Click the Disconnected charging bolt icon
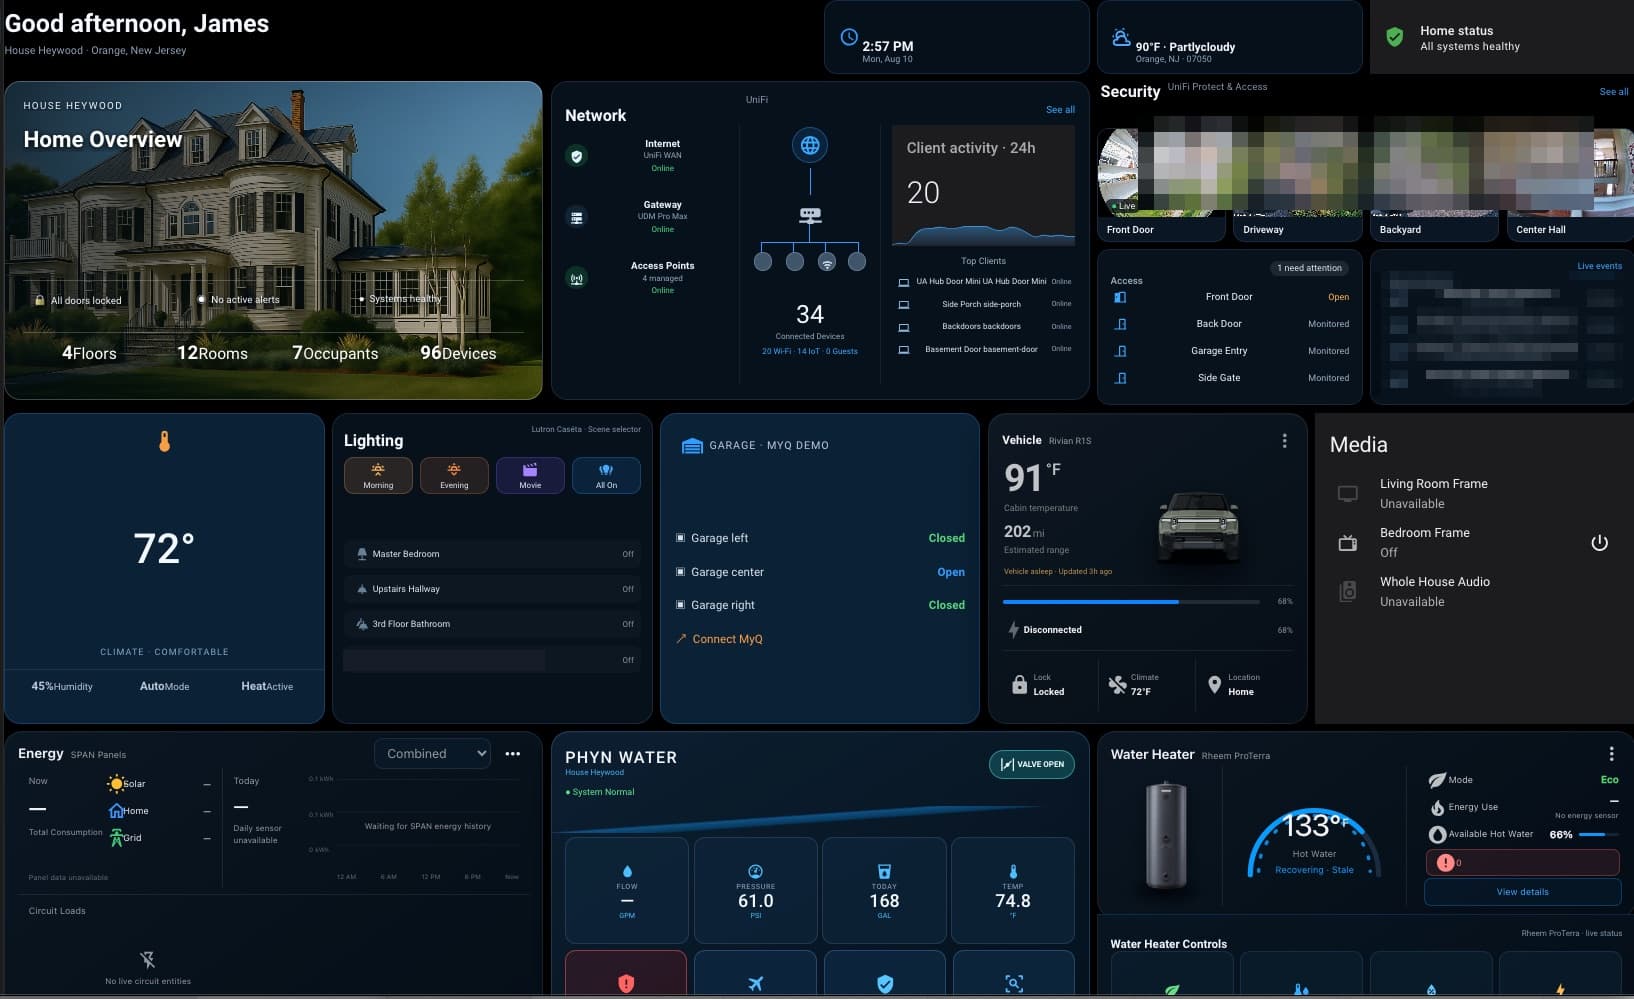The image size is (1634, 999). point(1013,630)
